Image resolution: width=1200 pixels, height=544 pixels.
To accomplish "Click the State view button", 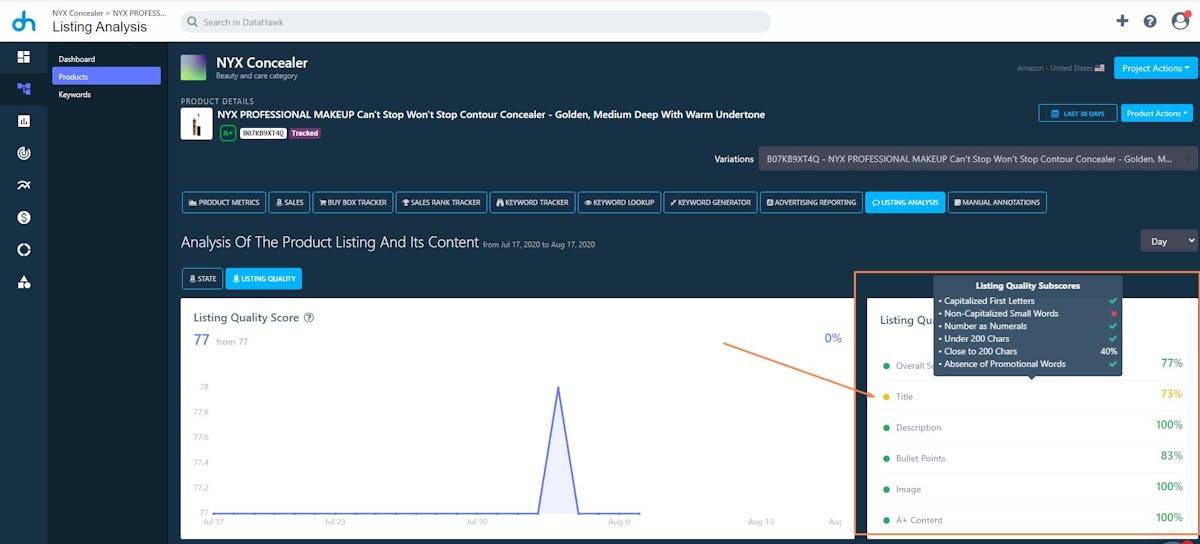I will [x=202, y=279].
